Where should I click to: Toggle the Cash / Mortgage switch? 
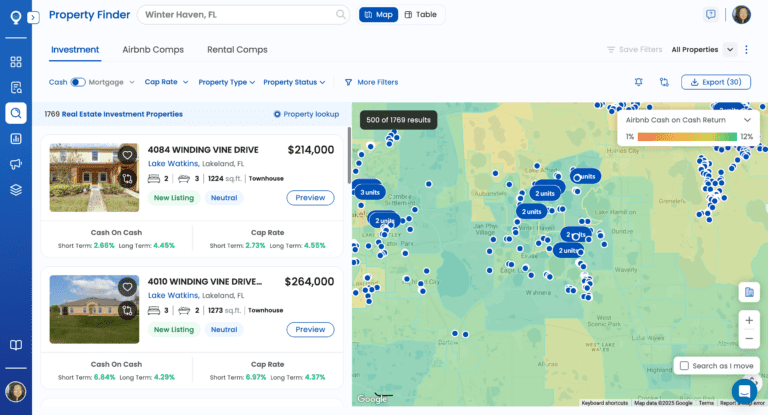(78, 82)
